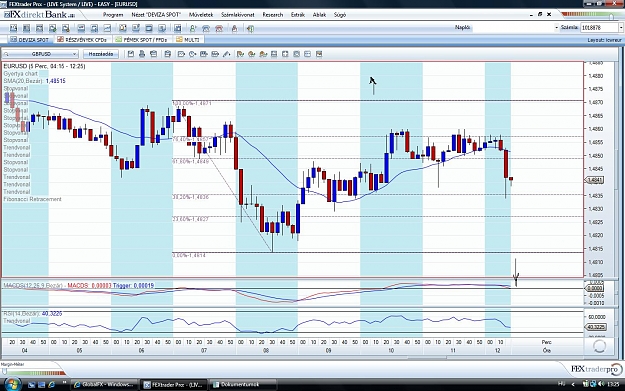Image resolution: width=625 pixels, height=391 pixels.
Task: Open Dokumentumok taskbar item
Action: [x=243, y=385]
